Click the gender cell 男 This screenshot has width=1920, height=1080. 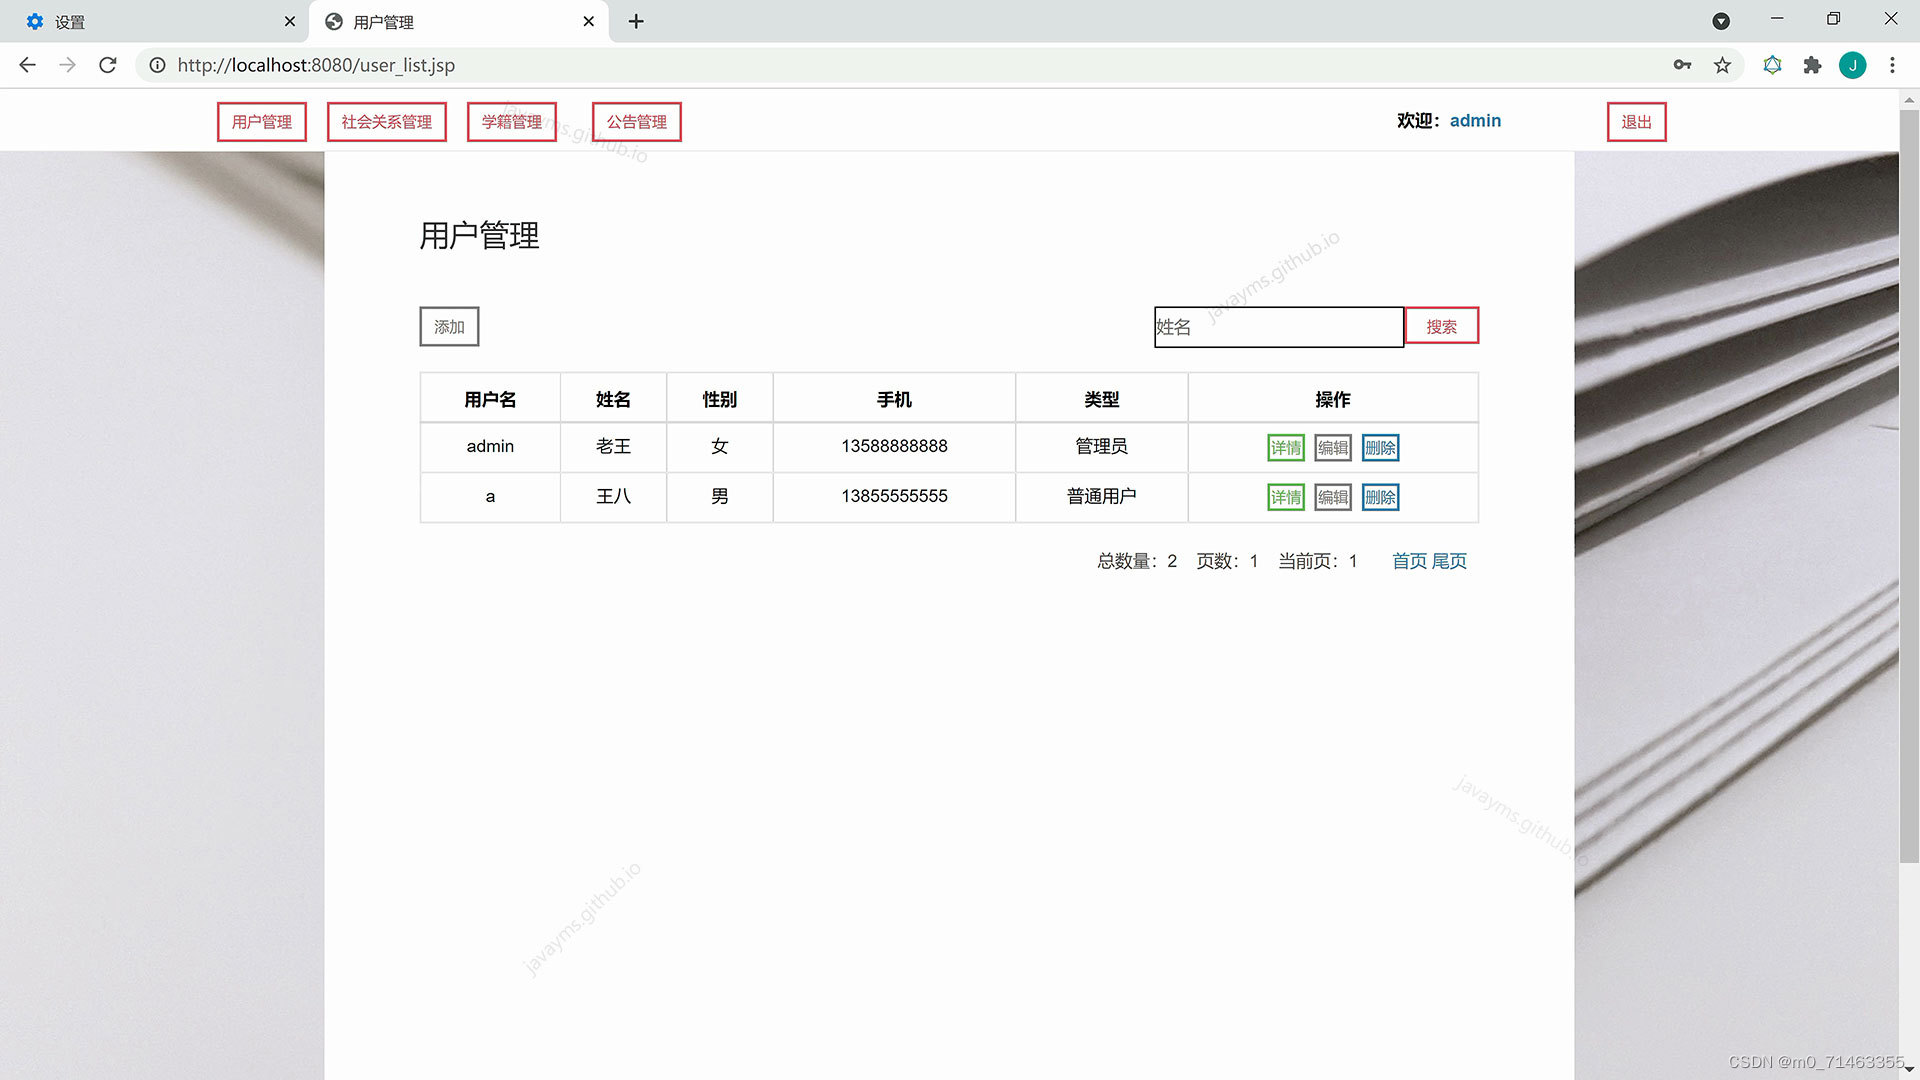719,496
